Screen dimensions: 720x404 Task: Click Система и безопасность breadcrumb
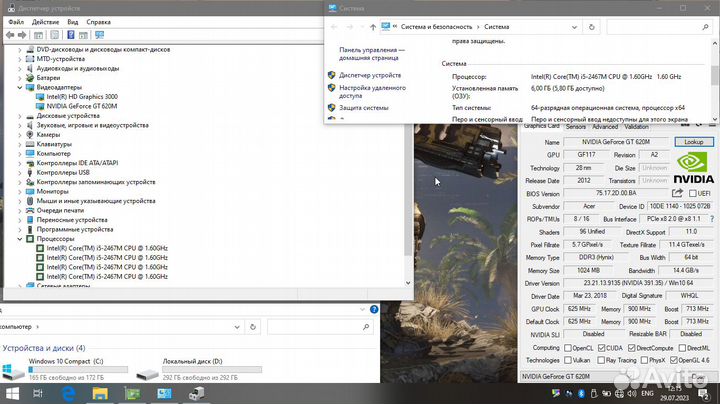(x=436, y=27)
